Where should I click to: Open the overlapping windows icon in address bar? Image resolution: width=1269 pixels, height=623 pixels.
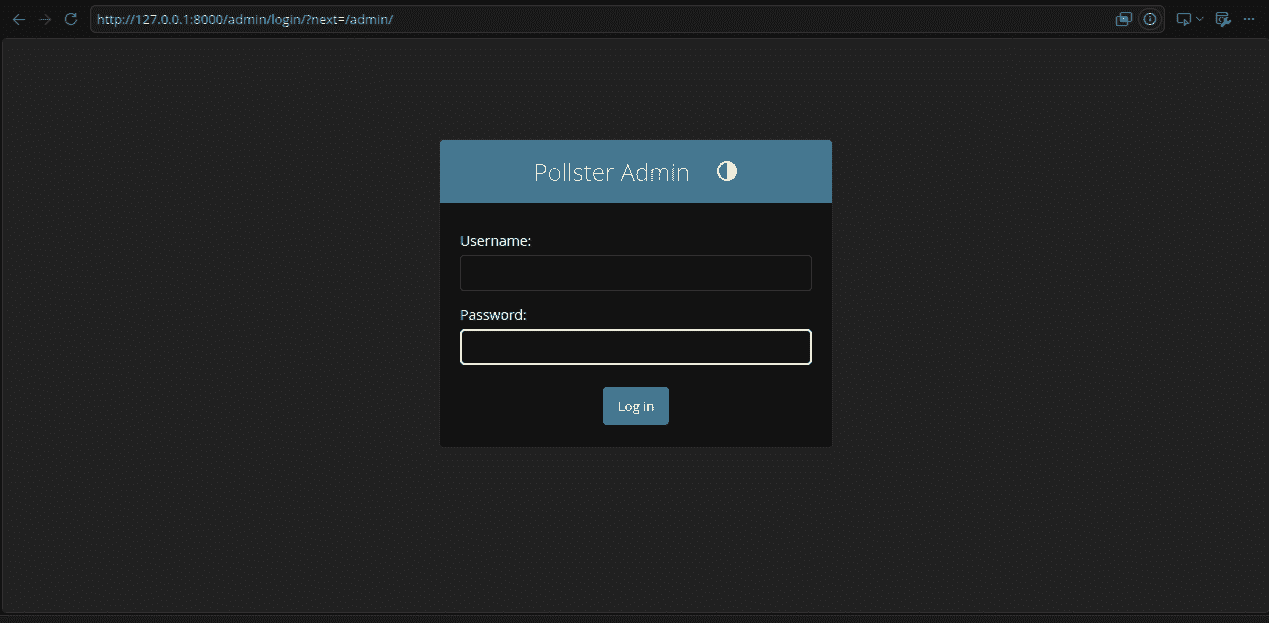point(1124,19)
